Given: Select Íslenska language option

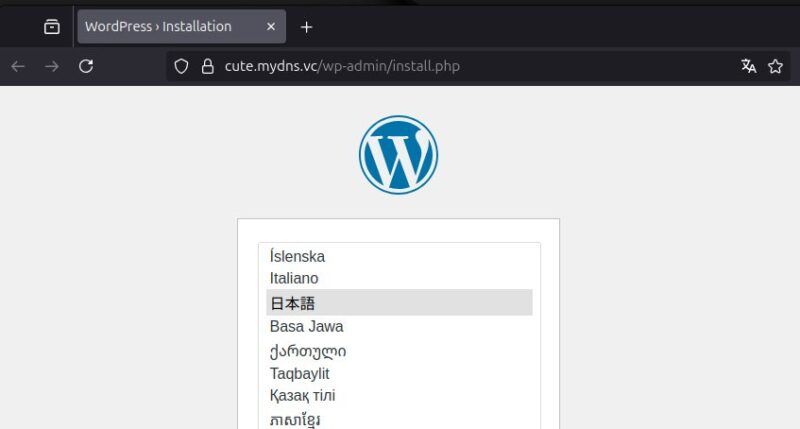Looking at the screenshot, I should 399,256.
